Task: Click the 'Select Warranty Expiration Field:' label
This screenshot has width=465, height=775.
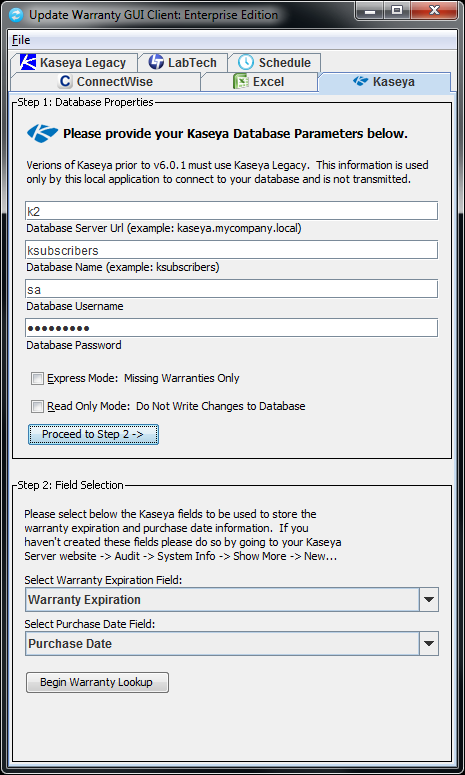Action: 103,580
